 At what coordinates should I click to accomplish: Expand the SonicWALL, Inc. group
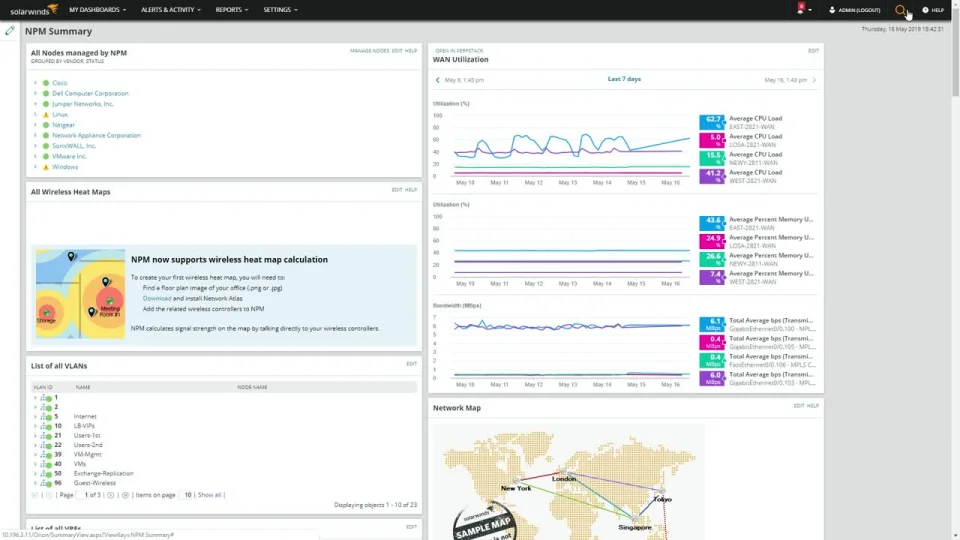36,146
